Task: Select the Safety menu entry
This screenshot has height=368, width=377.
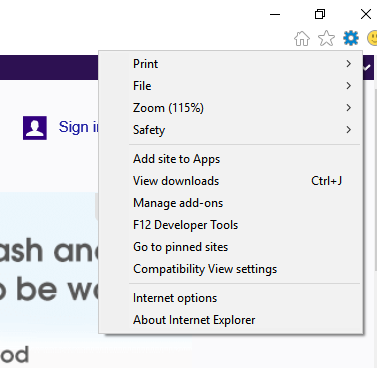Action: tap(231, 130)
